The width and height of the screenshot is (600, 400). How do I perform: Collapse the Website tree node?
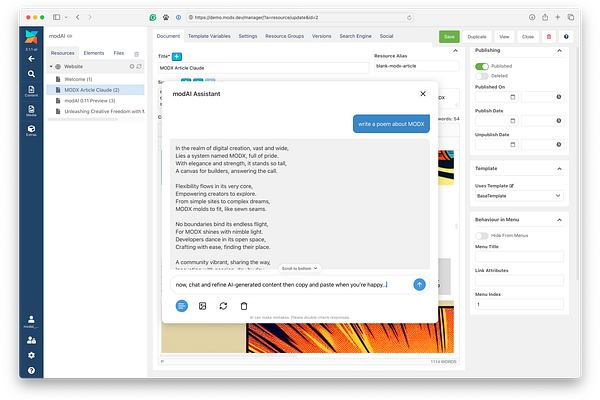pyautogui.click(x=51, y=67)
